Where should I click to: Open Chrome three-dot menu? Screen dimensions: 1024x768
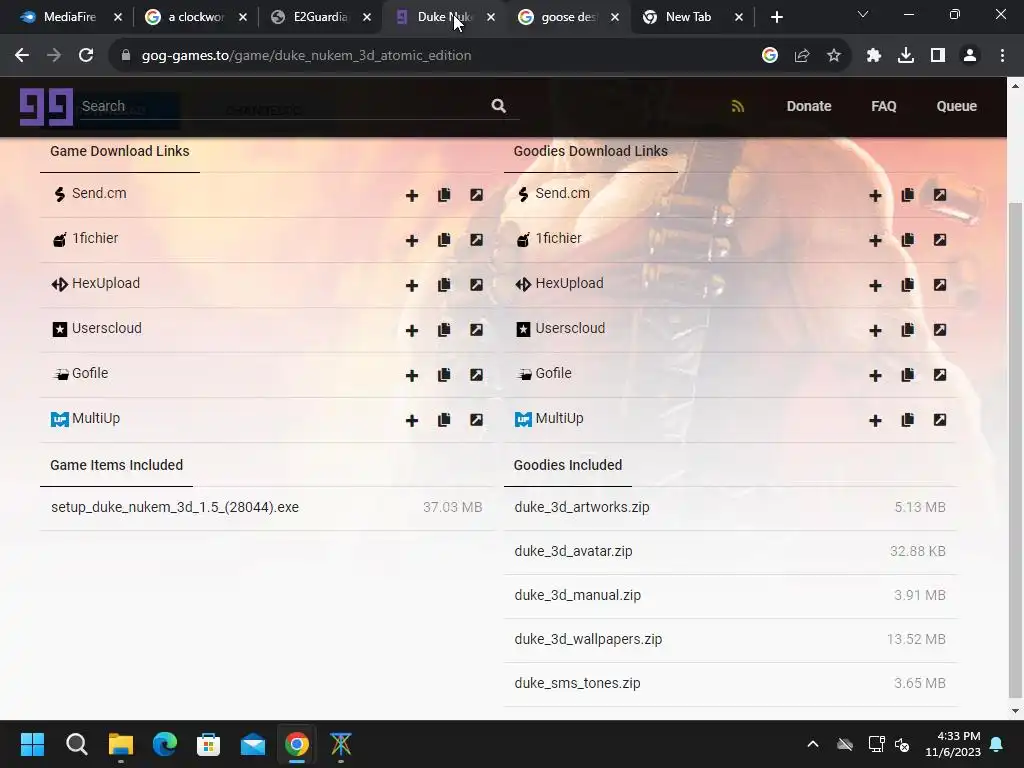coord(1002,56)
